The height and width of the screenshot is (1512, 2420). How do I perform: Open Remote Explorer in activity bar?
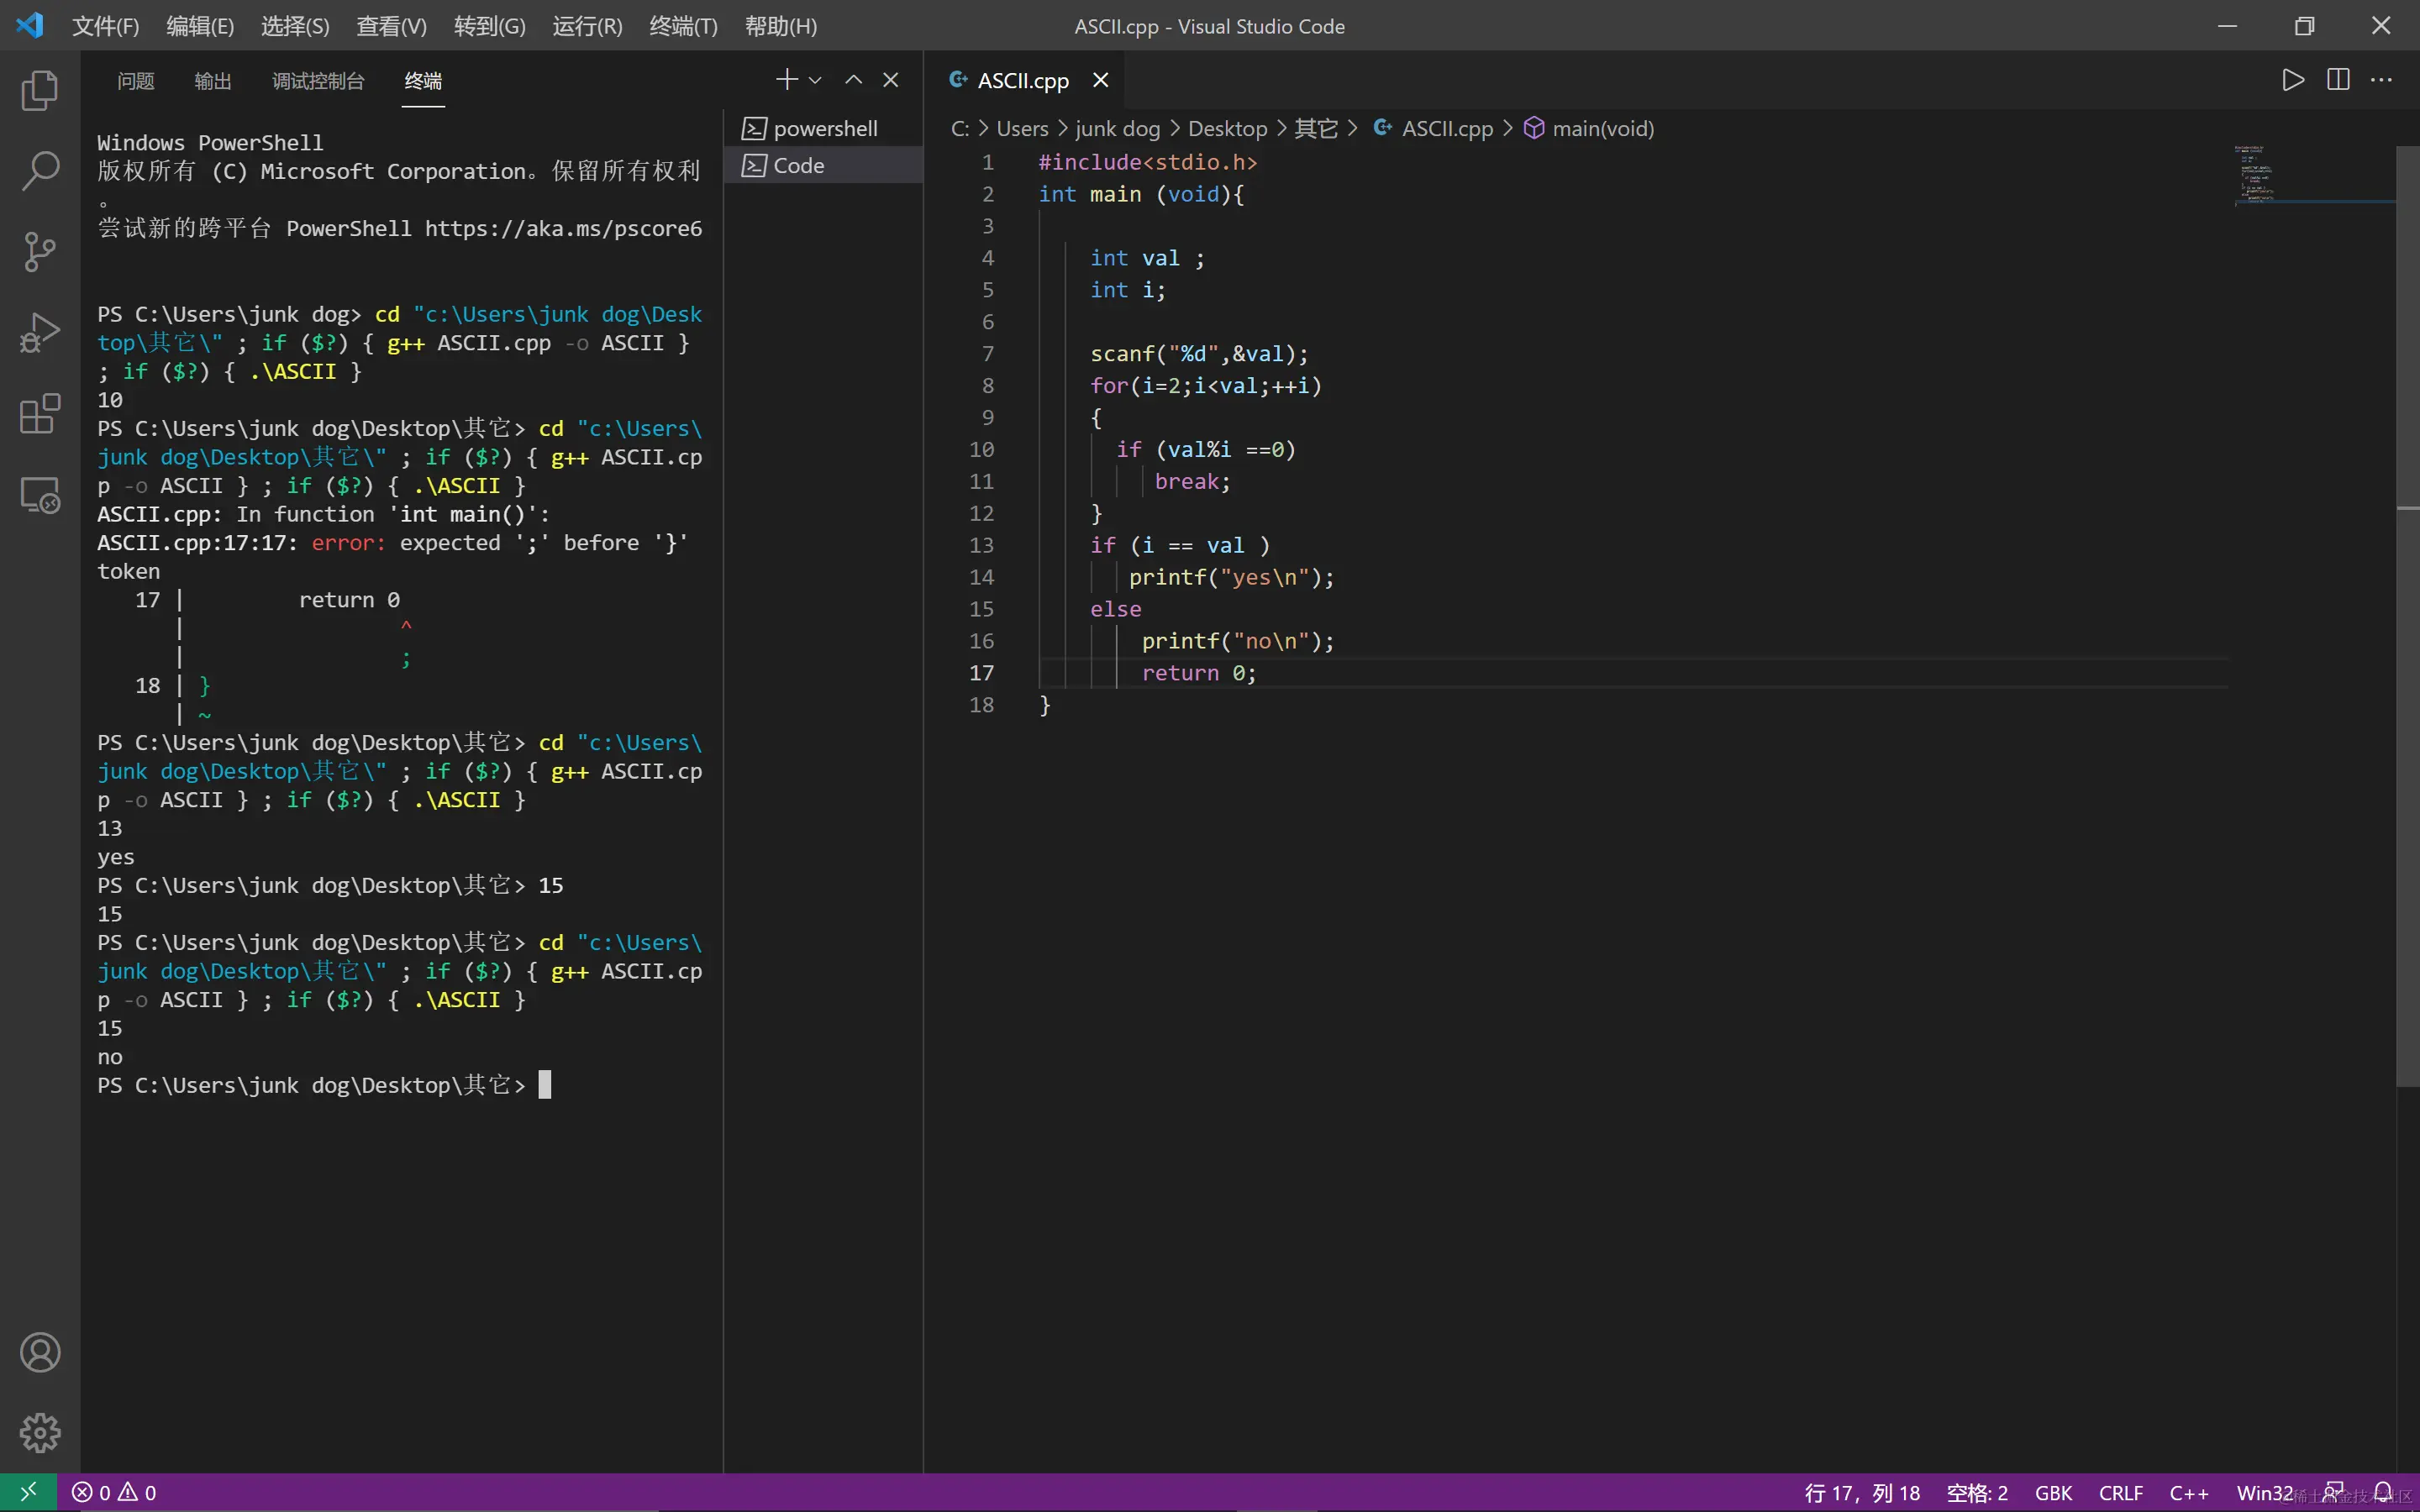point(40,495)
